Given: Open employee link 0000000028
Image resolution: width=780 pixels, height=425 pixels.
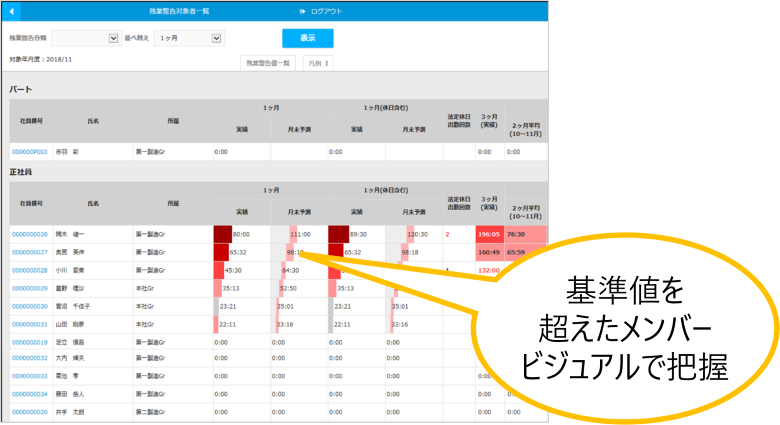Looking at the screenshot, I should 30,270.
